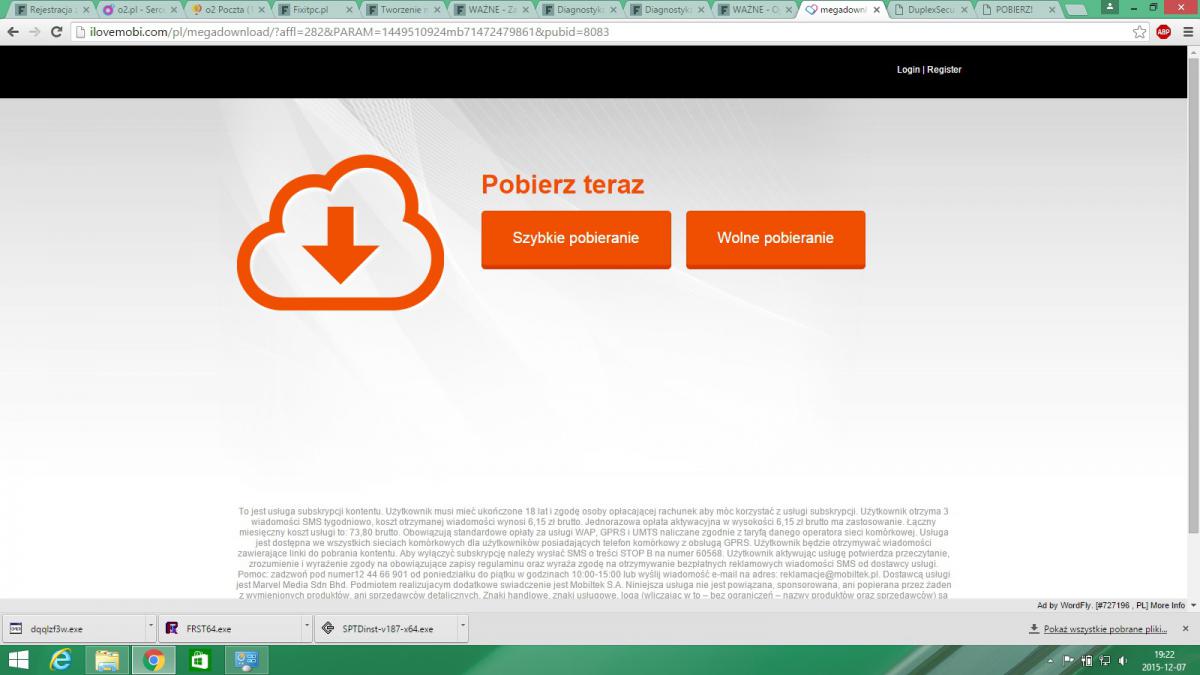Click the Szybkie pobieranie button
Viewport: 1200px width, 675px height.
tap(576, 239)
